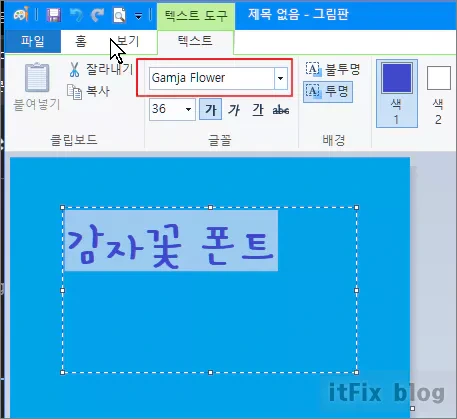The height and width of the screenshot is (419, 457).
Task: Click inside the 감자꽃 폰트 text
Action: pyautogui.click(x=171, y=246)
